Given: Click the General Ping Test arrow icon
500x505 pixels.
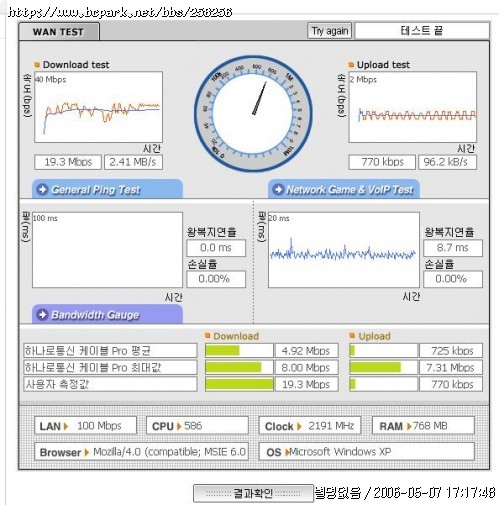Looking at the screenshot, I should click(x=43, y=189).
